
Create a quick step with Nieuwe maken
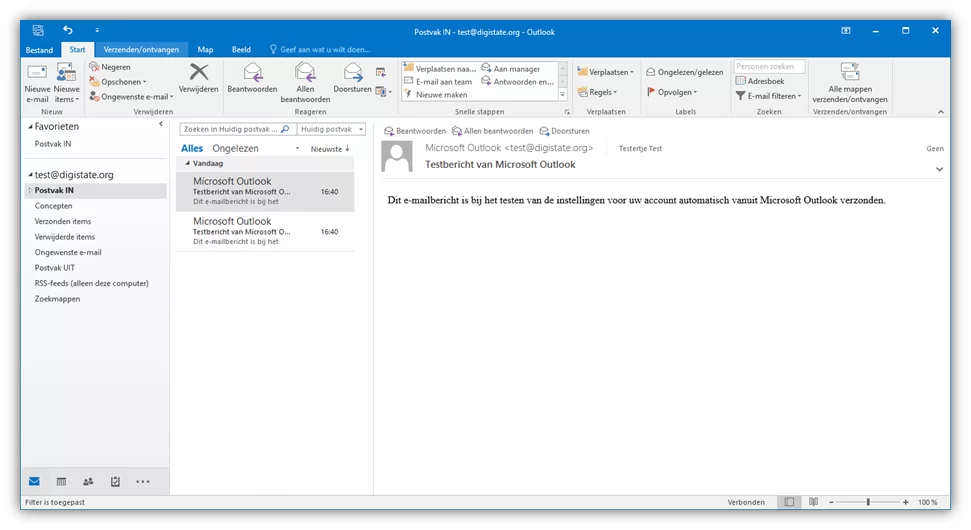coord(436,95)
